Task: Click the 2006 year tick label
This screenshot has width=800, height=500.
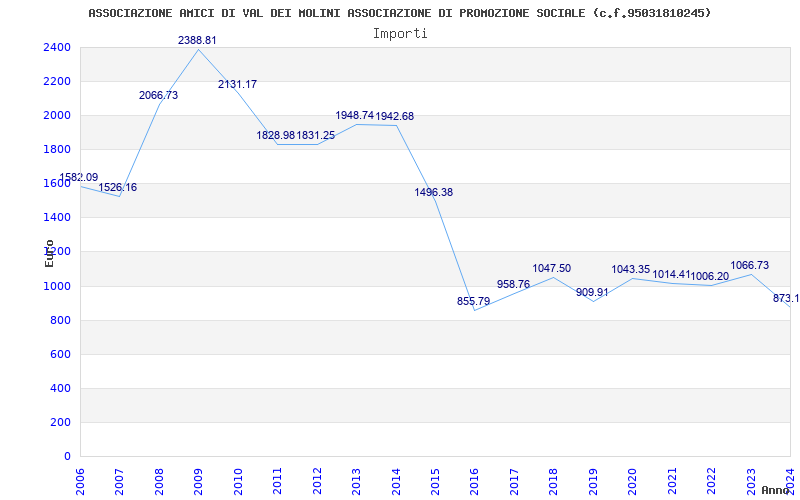Action: [80, 481]
